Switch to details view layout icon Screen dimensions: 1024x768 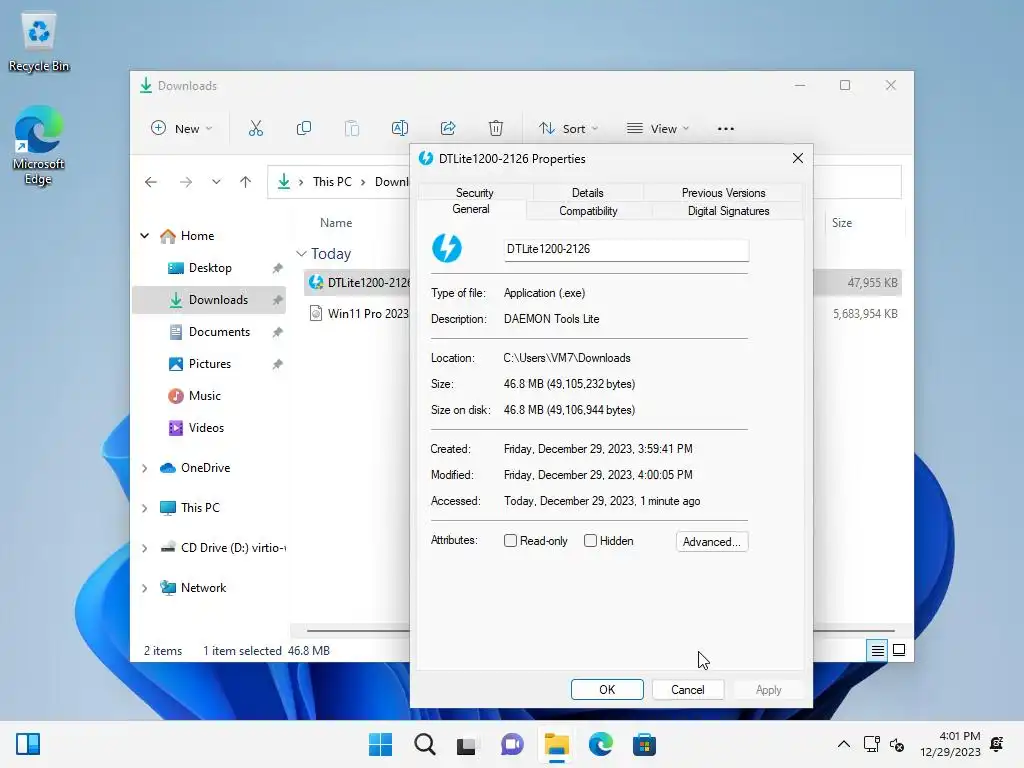[x=877, y=650]
